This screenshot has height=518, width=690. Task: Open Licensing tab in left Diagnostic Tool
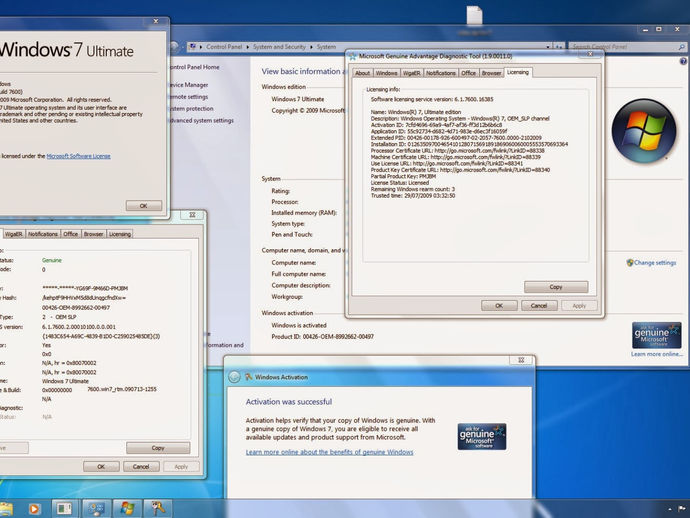click(x=120, y=234)
